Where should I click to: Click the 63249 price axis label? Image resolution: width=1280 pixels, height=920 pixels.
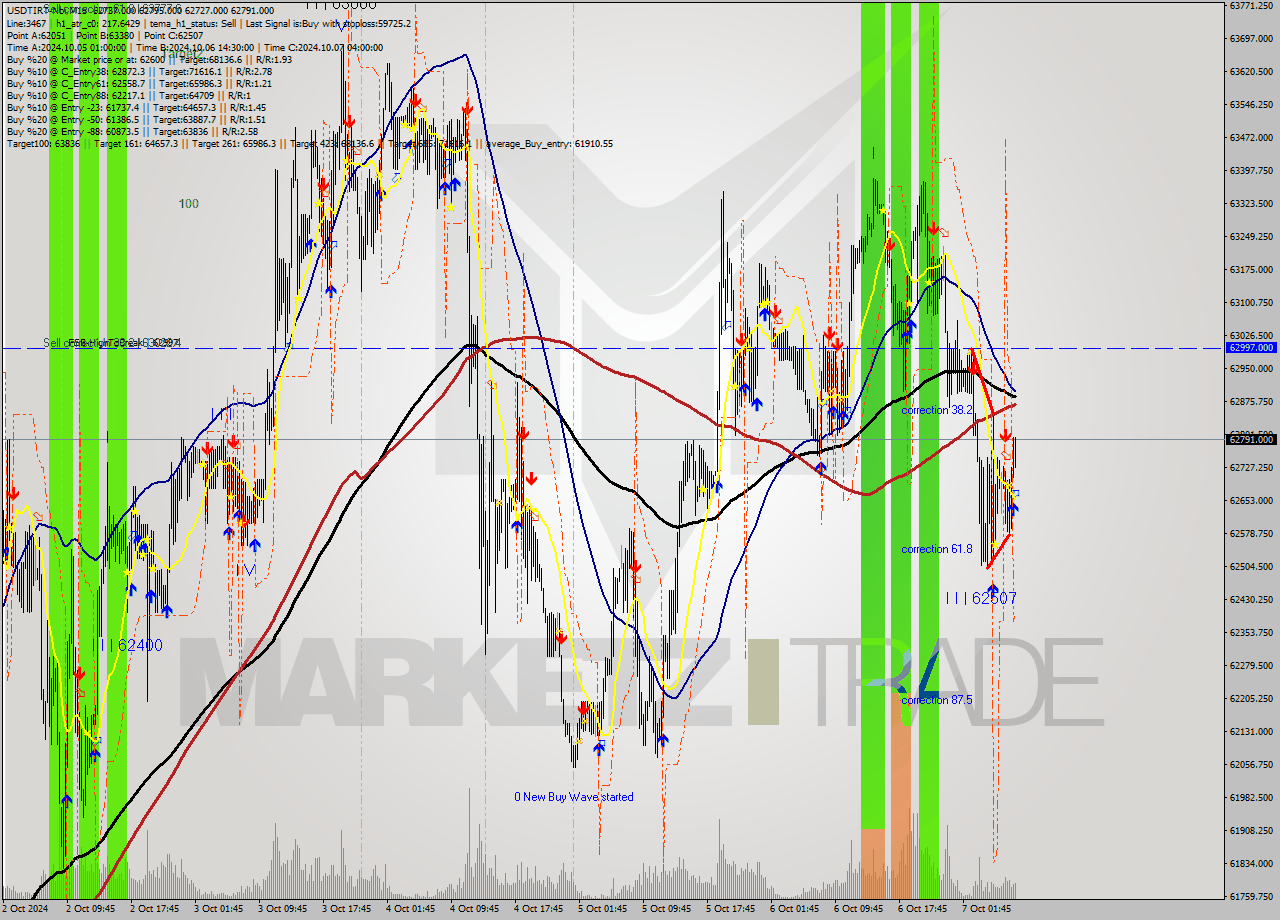[x=1250, y=236]
